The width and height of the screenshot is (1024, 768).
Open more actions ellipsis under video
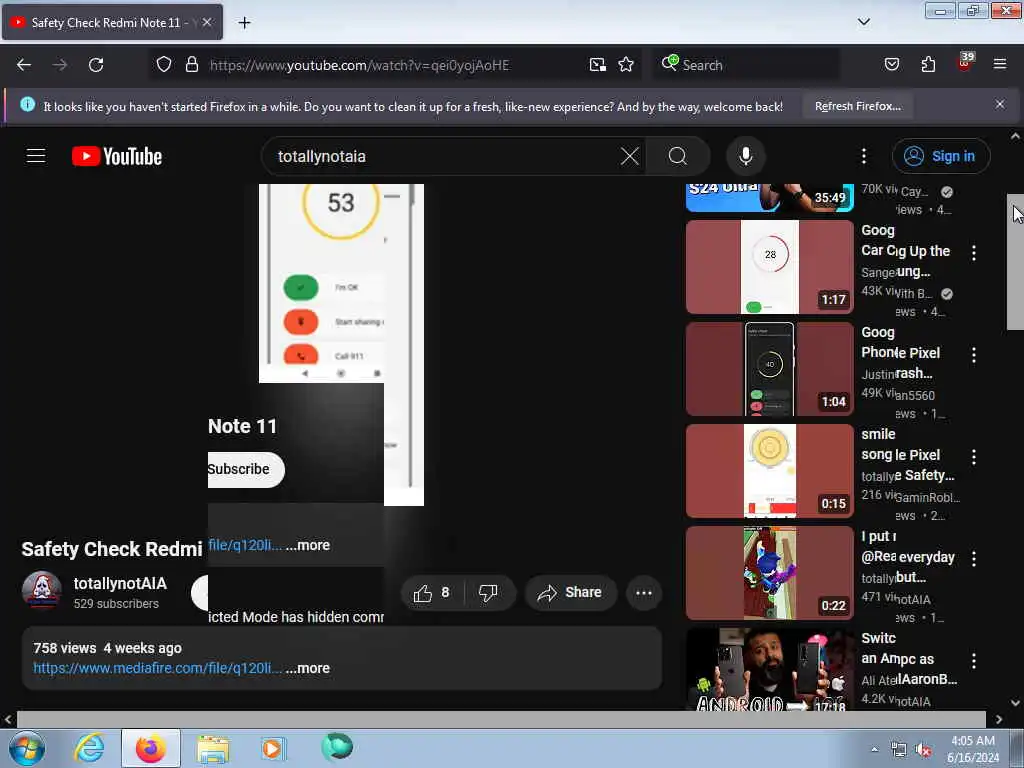pos(644,593)
